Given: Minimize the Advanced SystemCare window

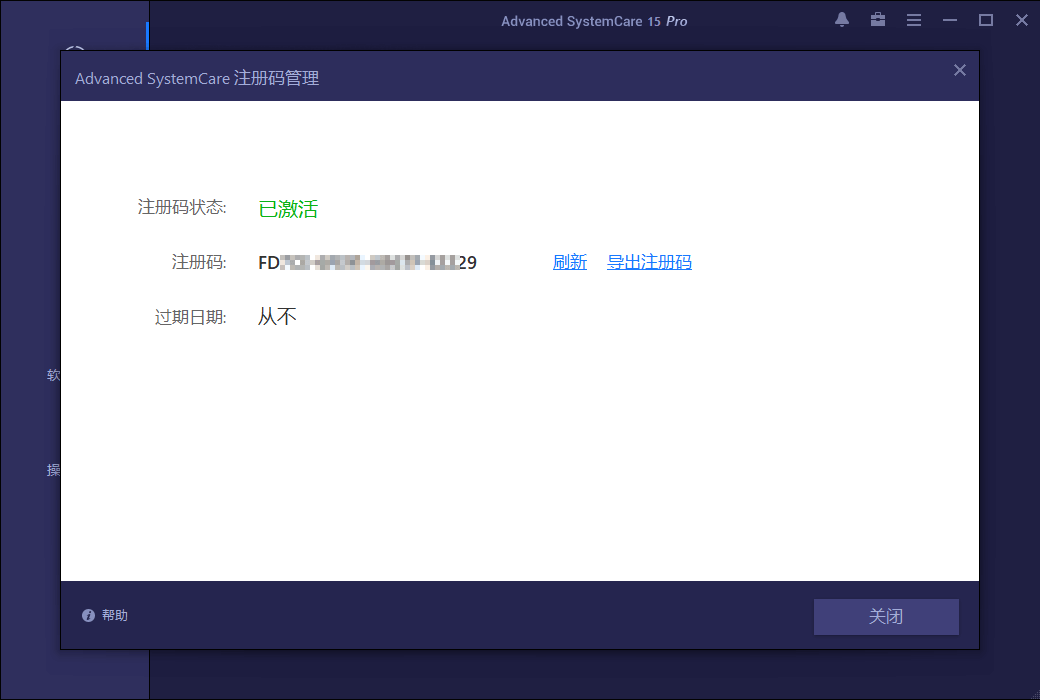Looking at the screenshot, I should (950, 21).
